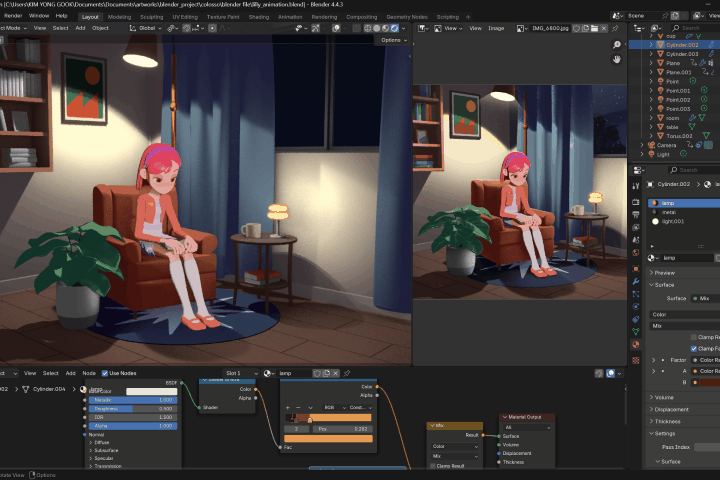720x480 pixels.
Task: Open the Particles properties tab
Action: tap(636, 294)
